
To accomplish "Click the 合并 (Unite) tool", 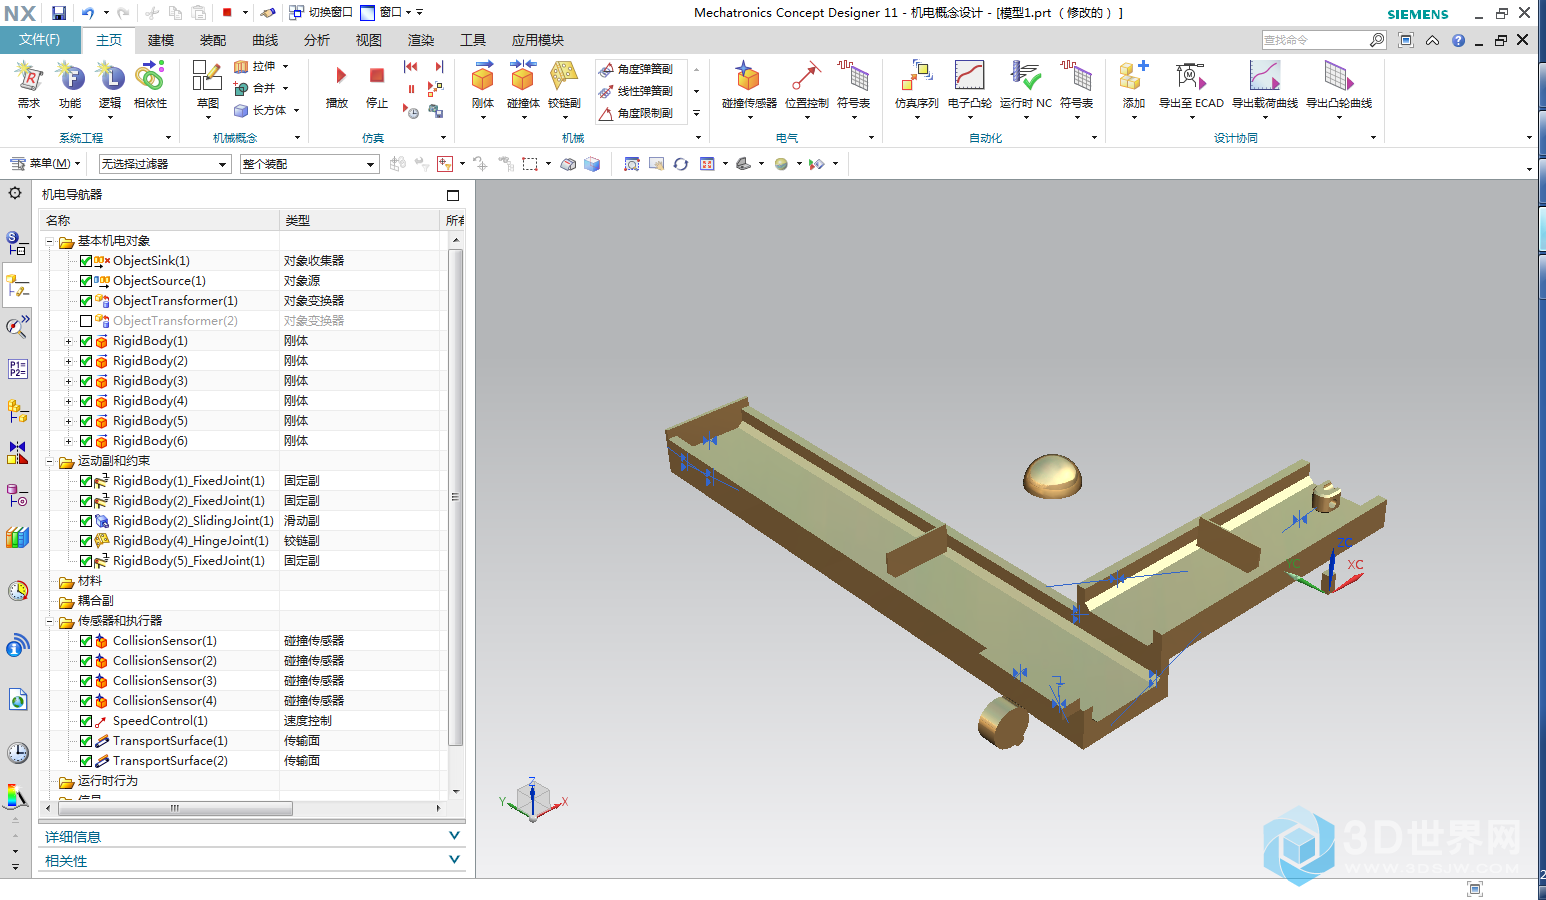I will coord(255,88).
